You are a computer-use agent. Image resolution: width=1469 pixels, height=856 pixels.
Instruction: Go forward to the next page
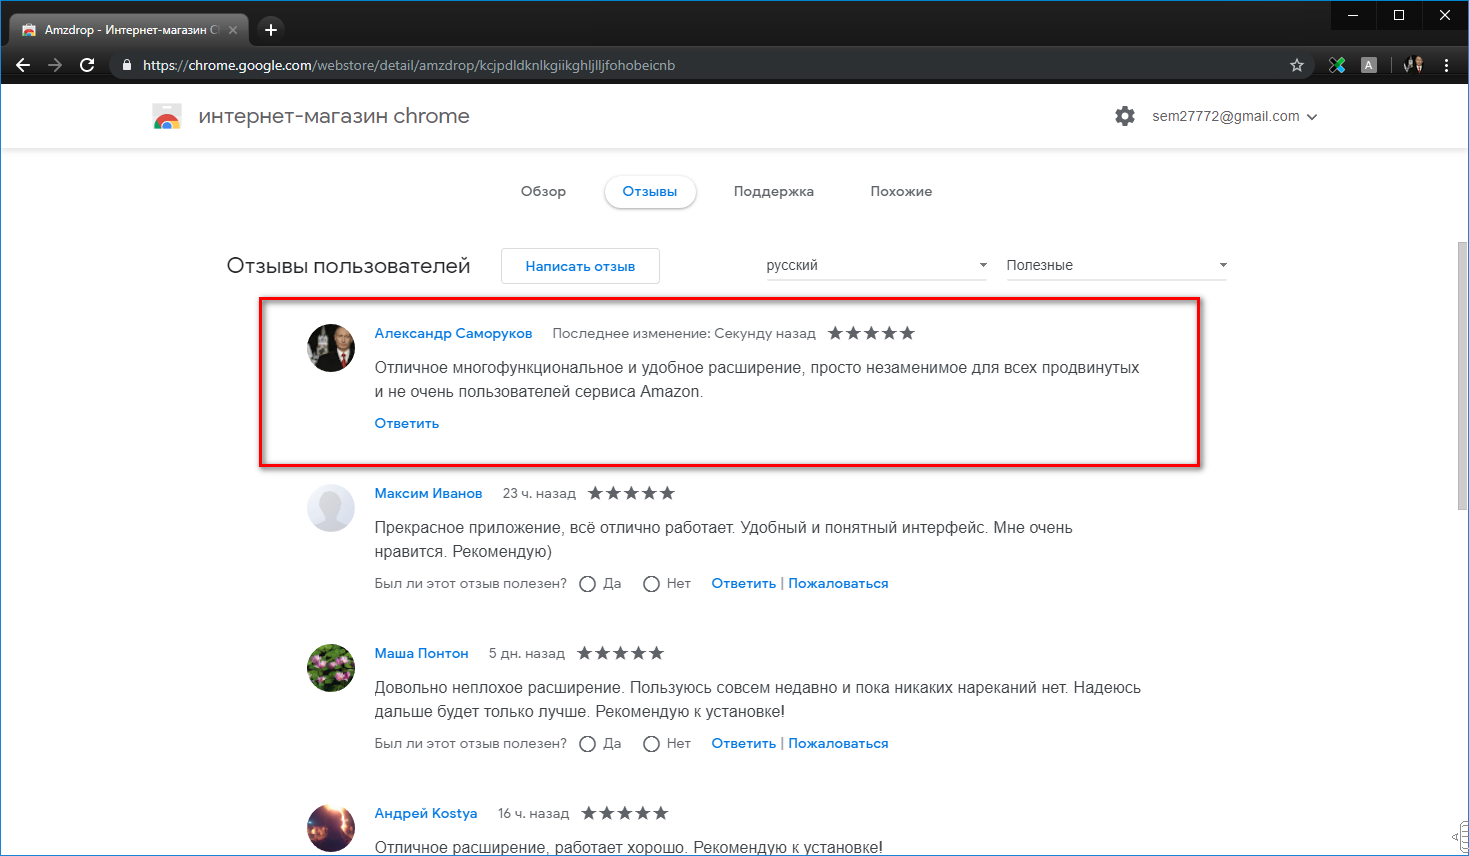click(x=55, y=65)
